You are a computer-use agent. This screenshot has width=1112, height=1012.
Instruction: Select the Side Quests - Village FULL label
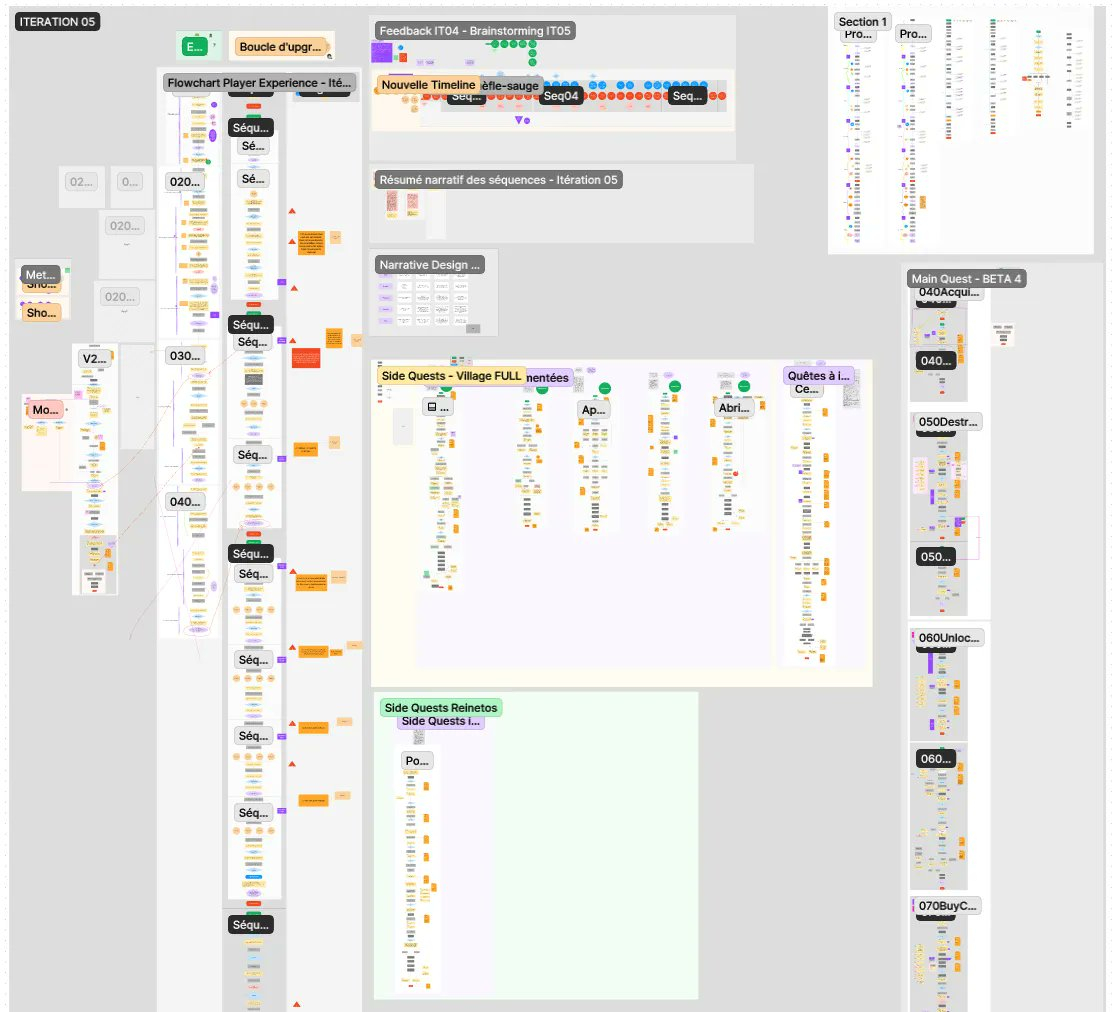click(x=451, y=375)
